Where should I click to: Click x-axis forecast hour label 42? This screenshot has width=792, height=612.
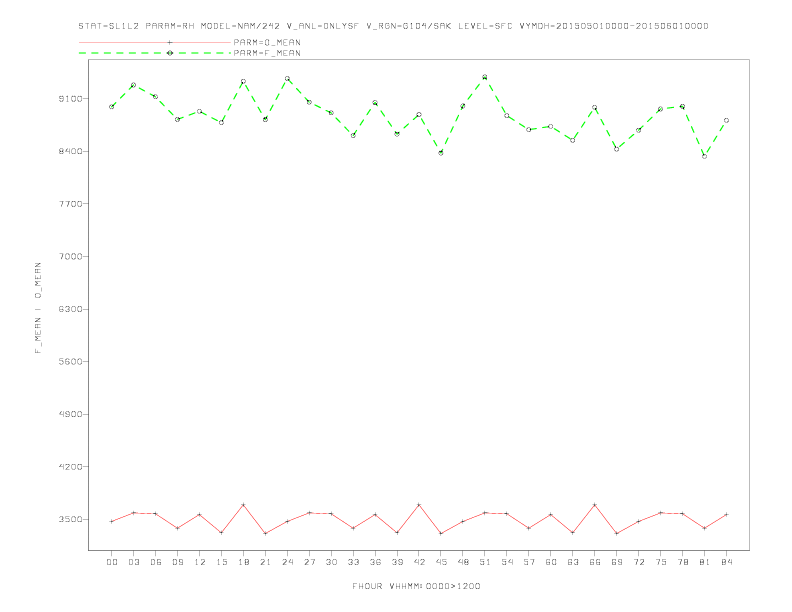point(419,562)
